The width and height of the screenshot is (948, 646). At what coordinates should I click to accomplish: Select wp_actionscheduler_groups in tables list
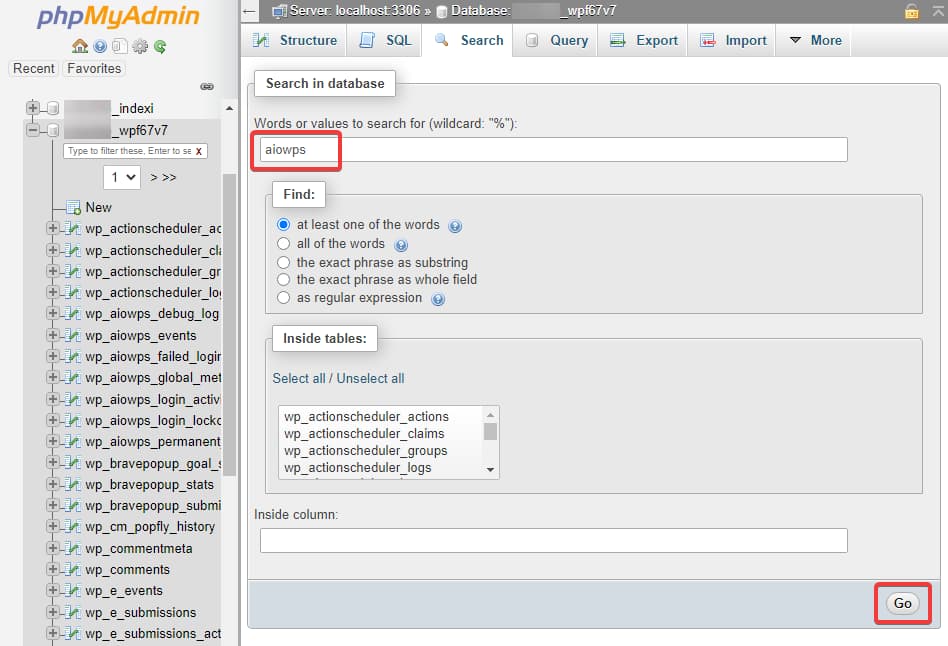click(366, 451)
